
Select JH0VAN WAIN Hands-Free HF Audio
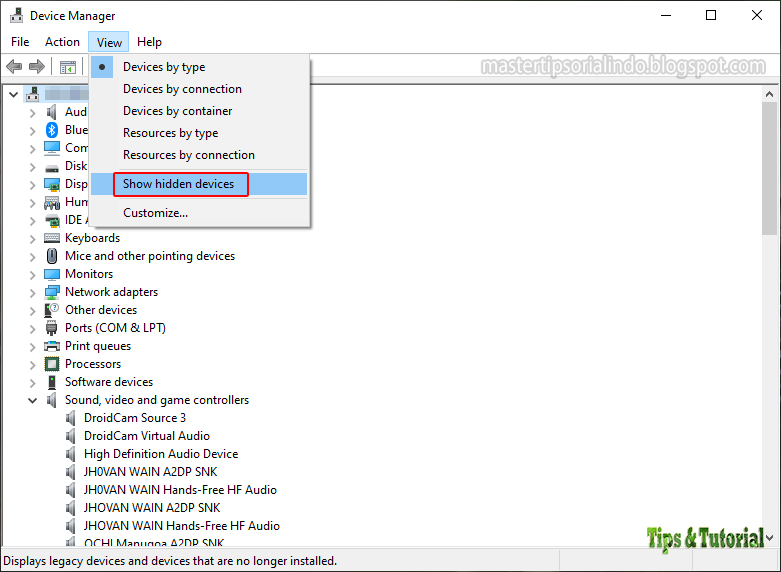click(180, 490)
